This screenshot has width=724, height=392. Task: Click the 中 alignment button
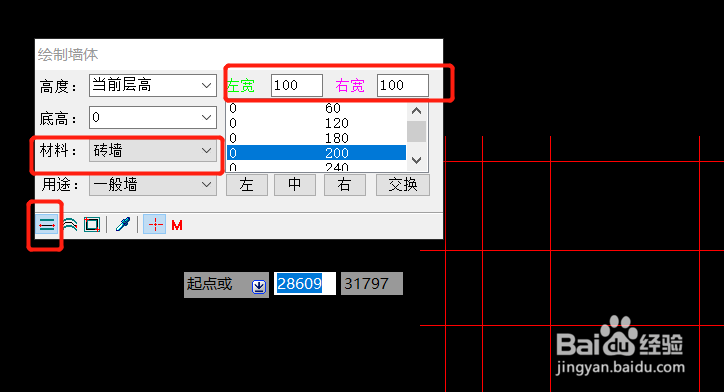295,185
